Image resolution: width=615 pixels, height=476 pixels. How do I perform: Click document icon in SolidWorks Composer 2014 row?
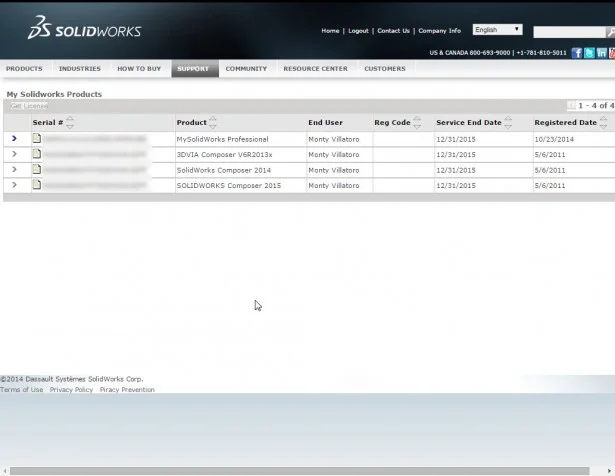tap(37, 170)
